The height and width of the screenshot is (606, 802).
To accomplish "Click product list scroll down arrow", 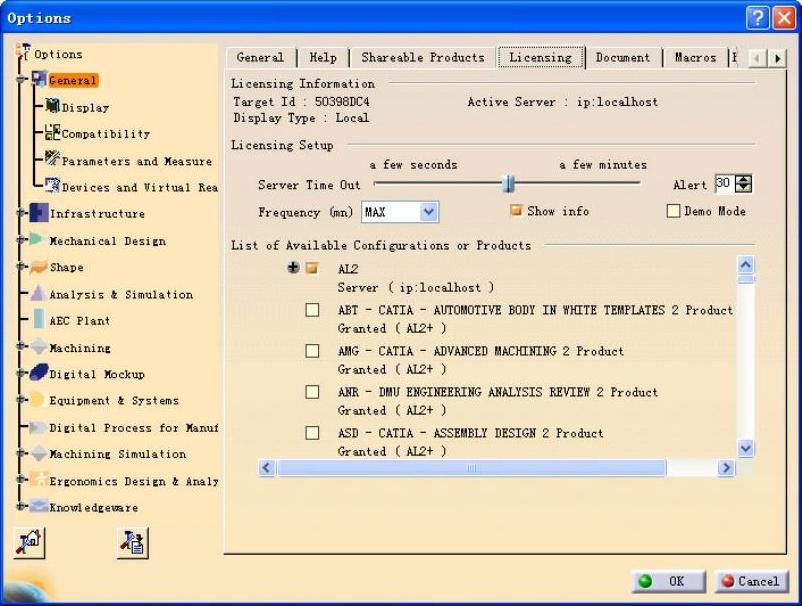I will coord(746,448).
